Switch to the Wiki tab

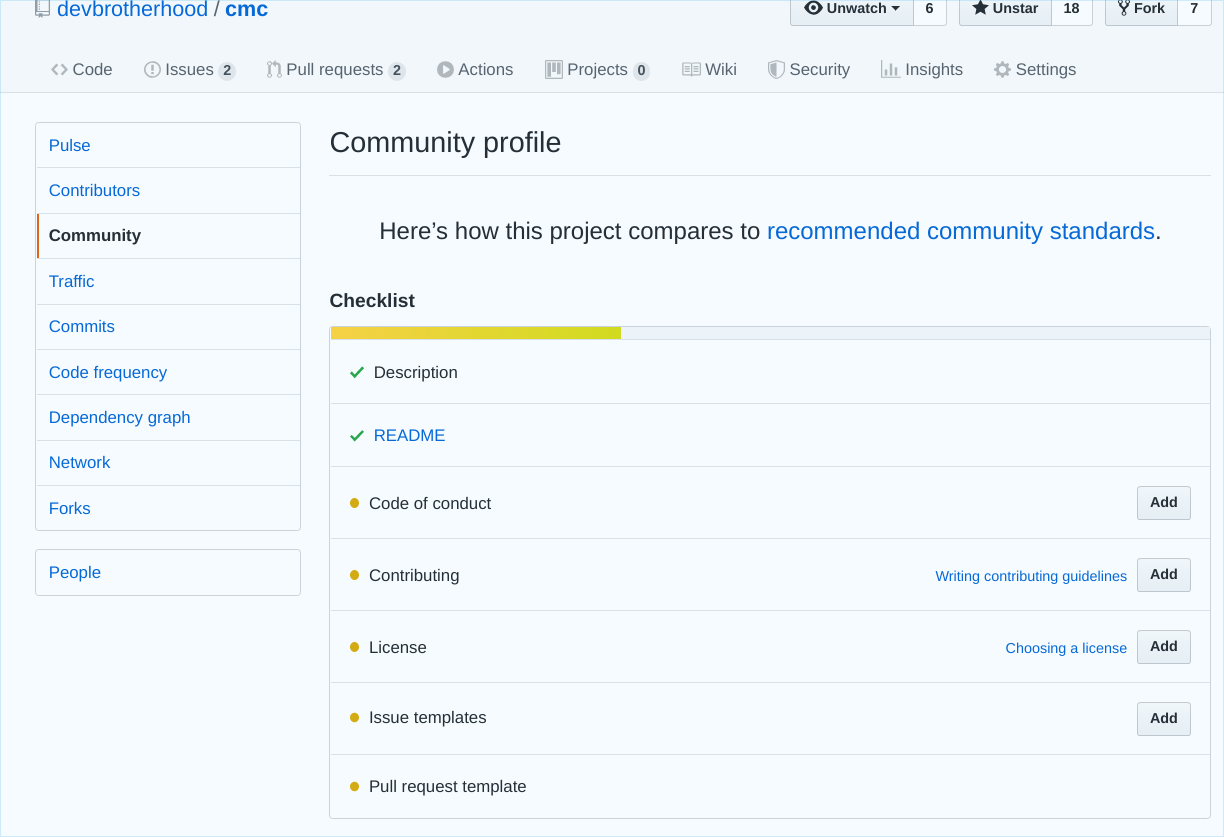coord(709,70)
